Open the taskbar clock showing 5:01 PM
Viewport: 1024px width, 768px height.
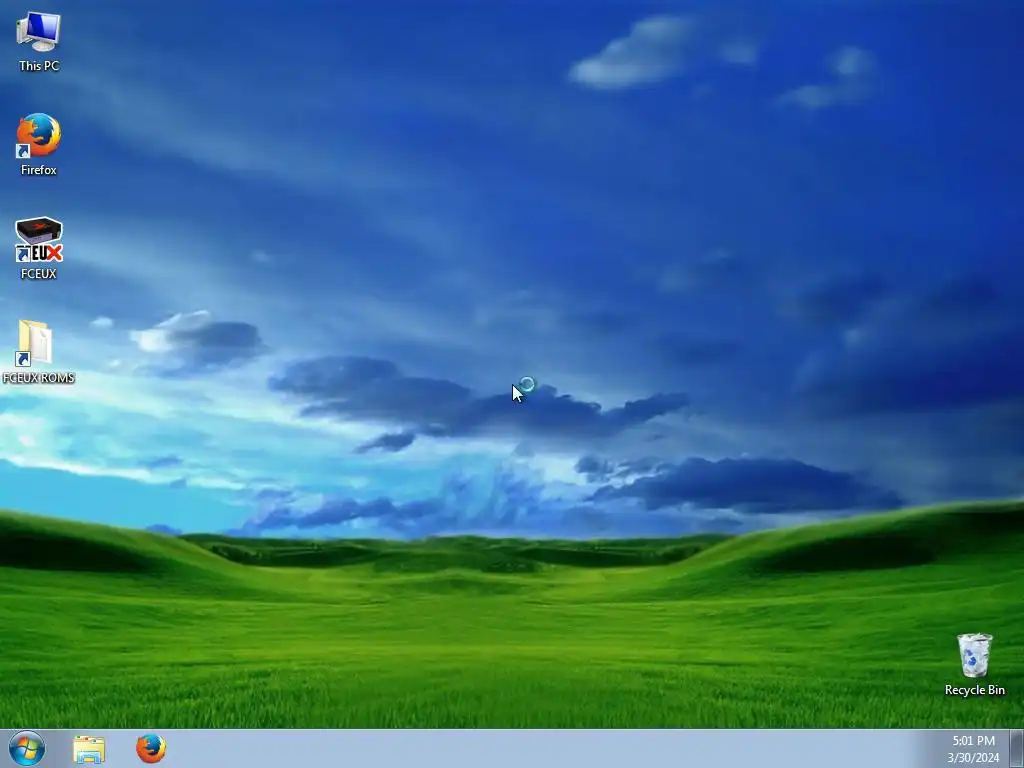(x=973, y=749)
